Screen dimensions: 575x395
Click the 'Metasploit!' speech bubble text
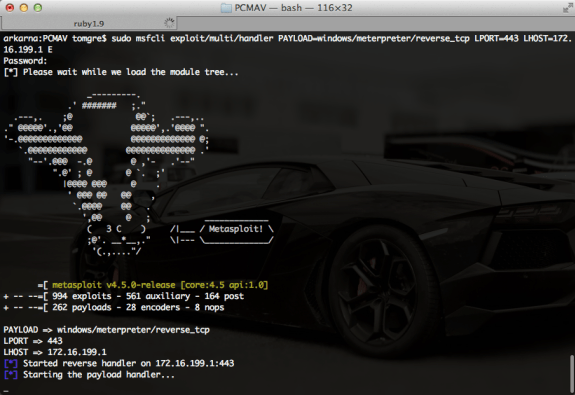pos(236,229)
